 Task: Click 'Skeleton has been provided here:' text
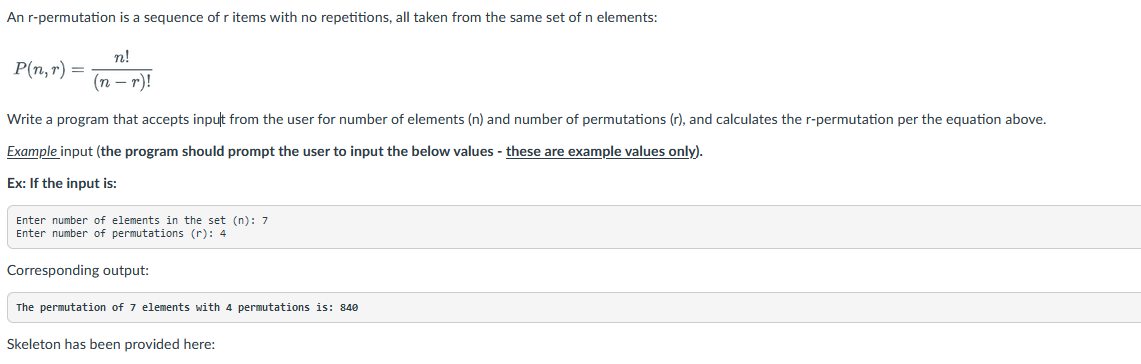coord(111,344)
